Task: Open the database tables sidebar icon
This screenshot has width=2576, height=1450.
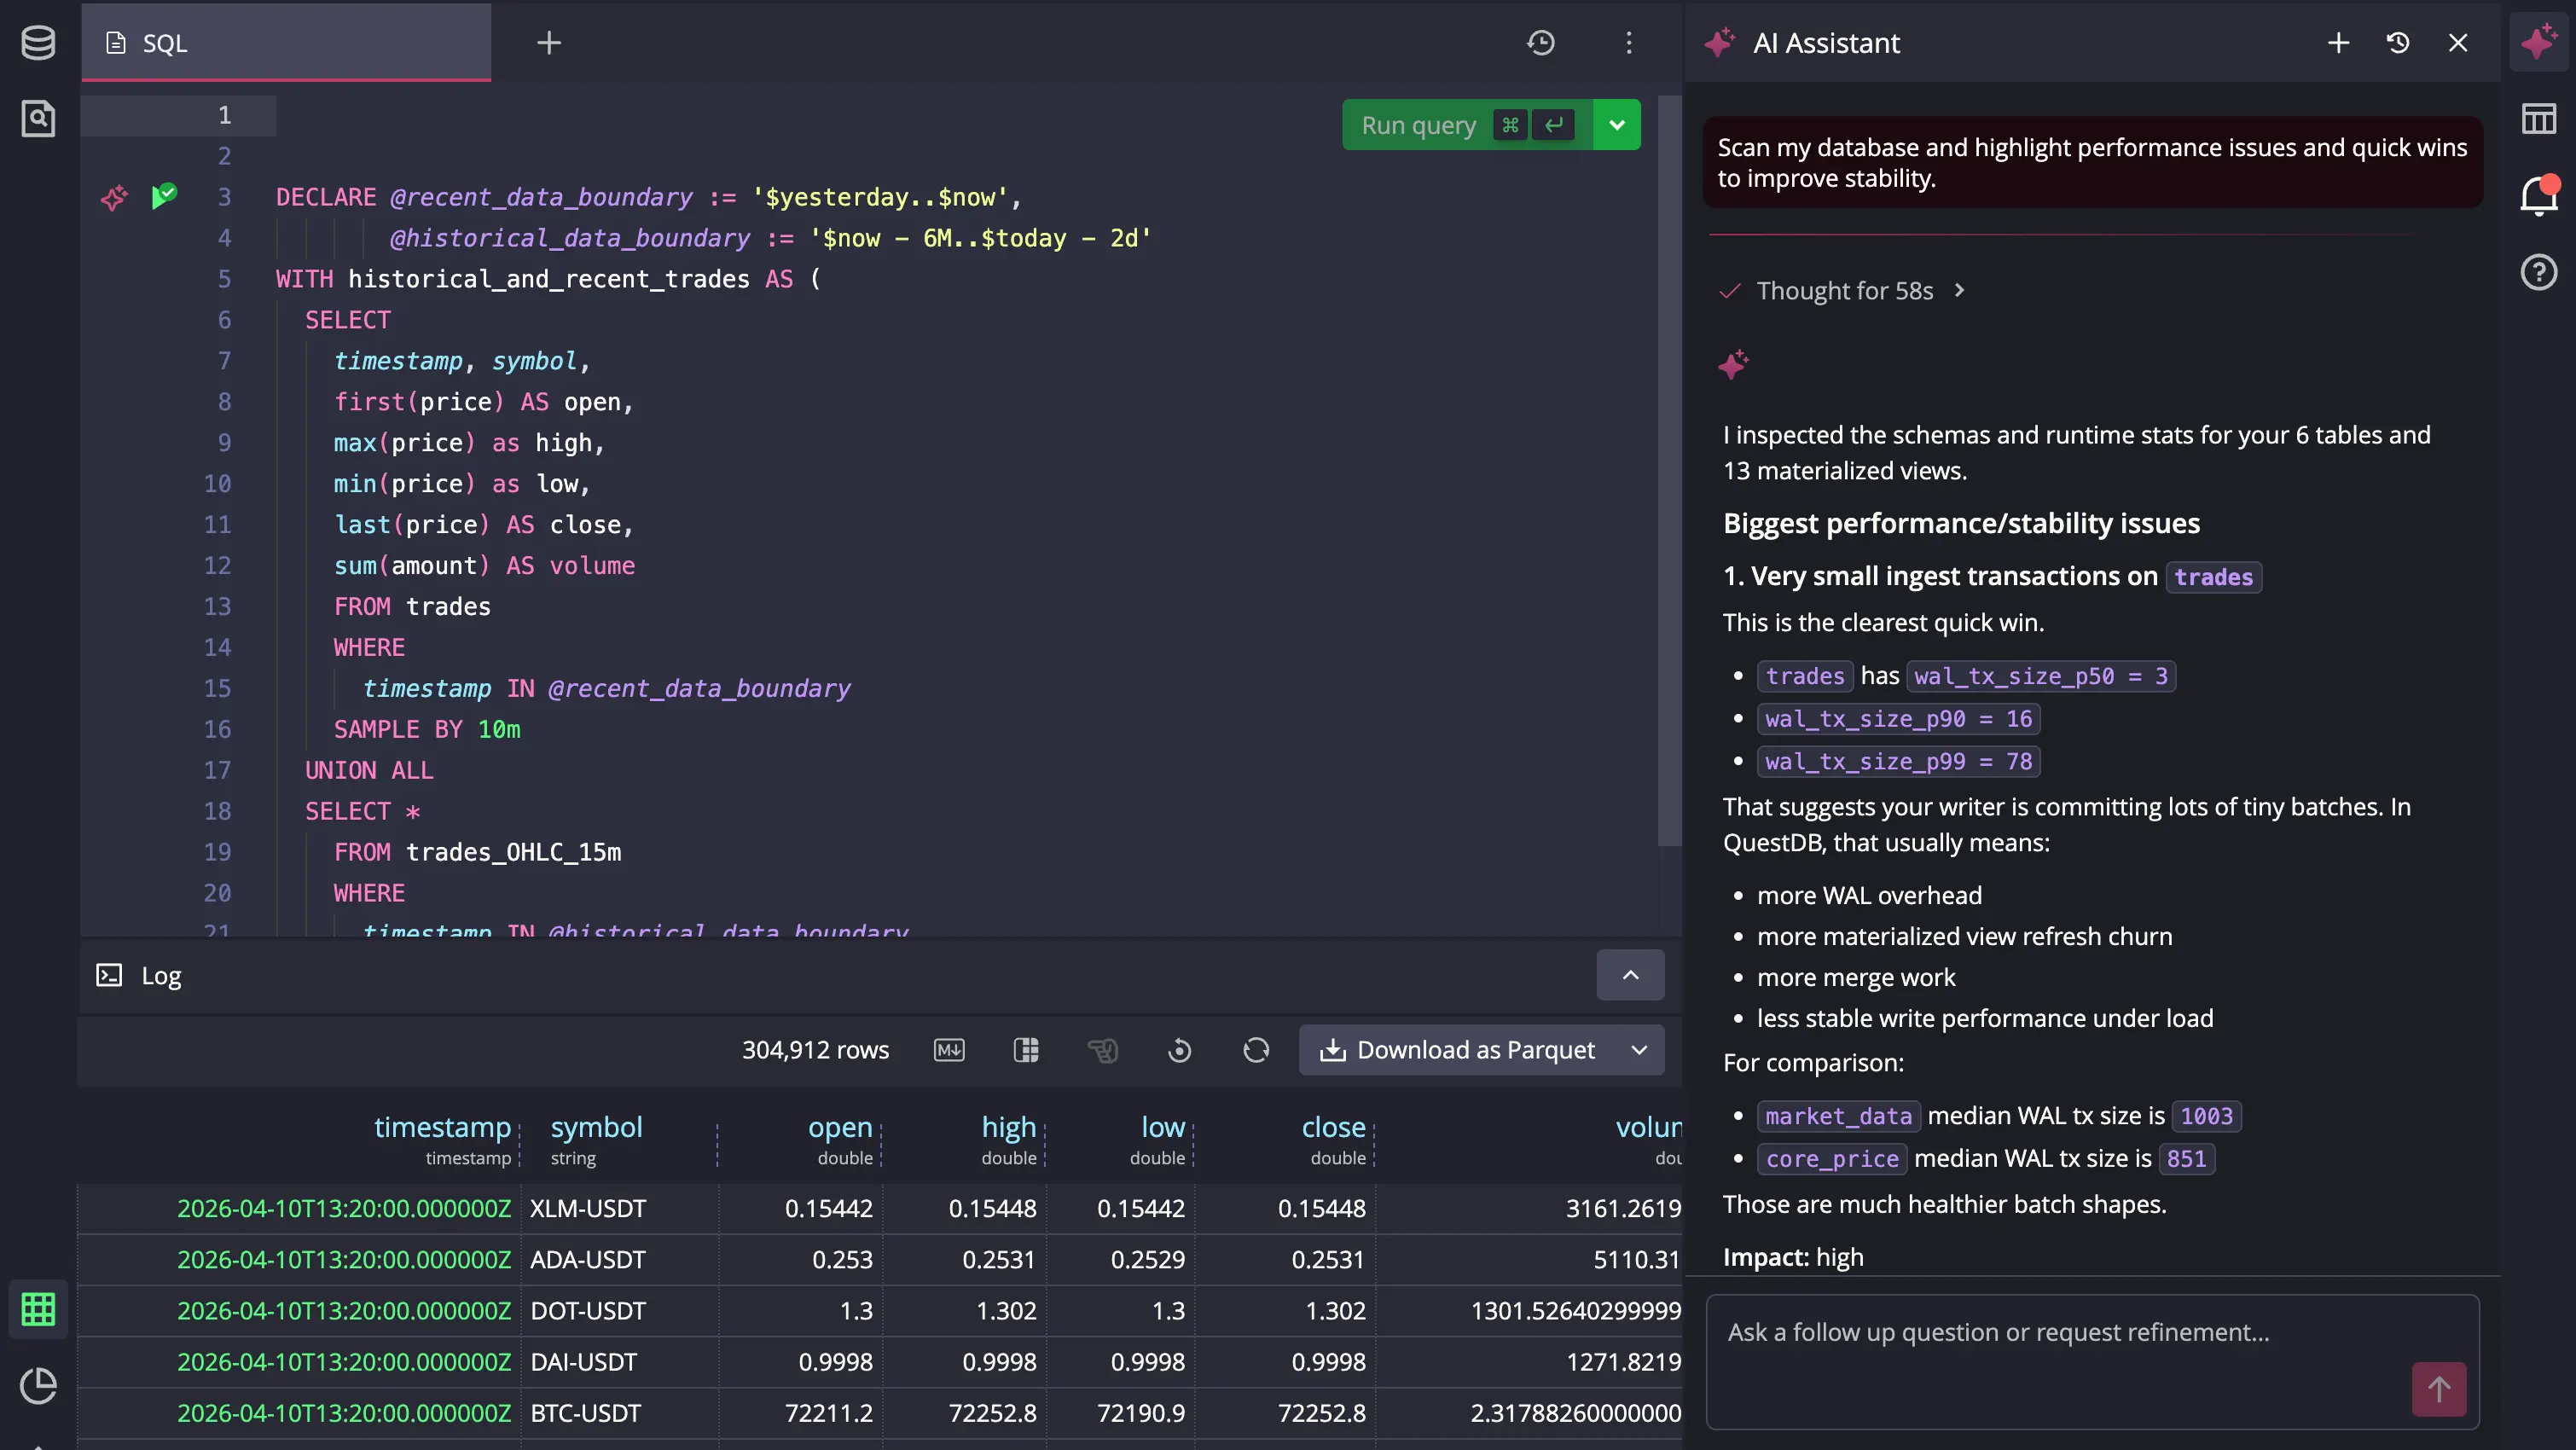Action: coord(38,43)
